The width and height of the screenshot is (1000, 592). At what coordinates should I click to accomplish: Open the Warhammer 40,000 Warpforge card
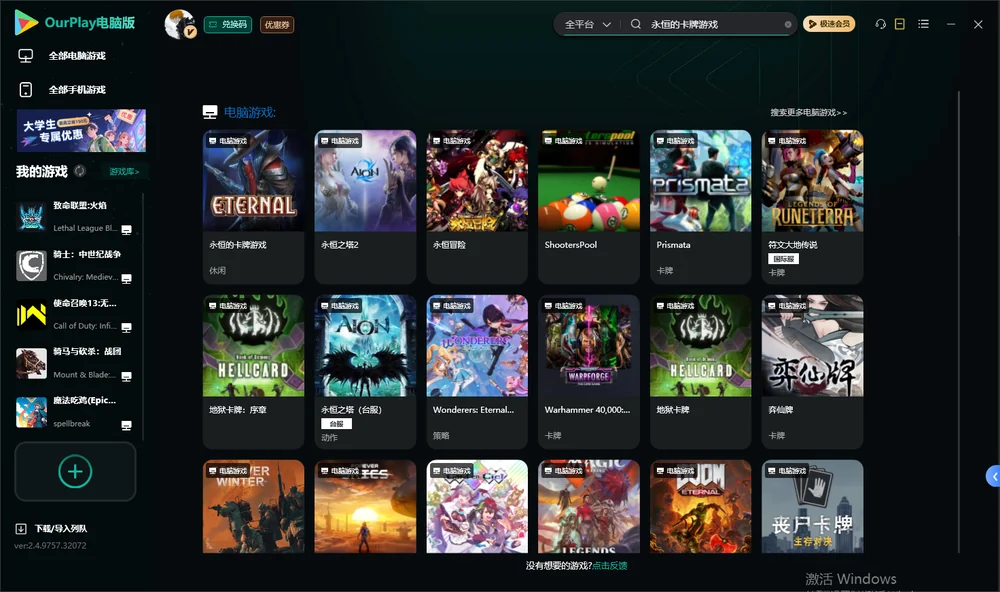[589, 372]
